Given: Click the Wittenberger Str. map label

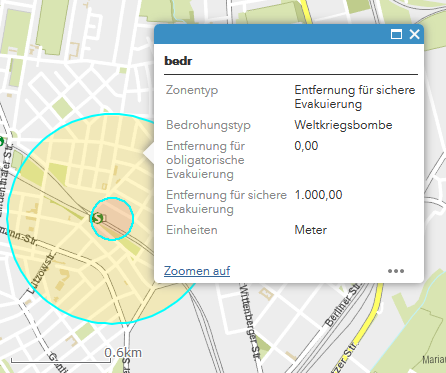Looking at the screenshot, I should (x=250, y=322).
